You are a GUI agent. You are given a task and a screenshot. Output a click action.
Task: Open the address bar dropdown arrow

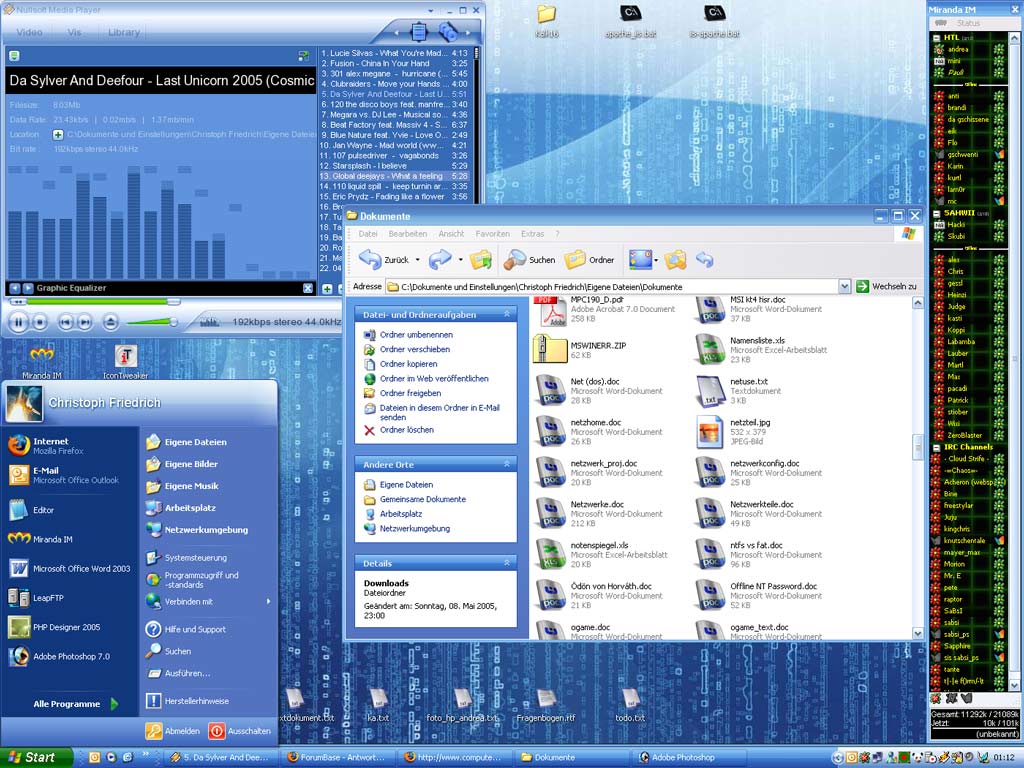click(844, 286)
